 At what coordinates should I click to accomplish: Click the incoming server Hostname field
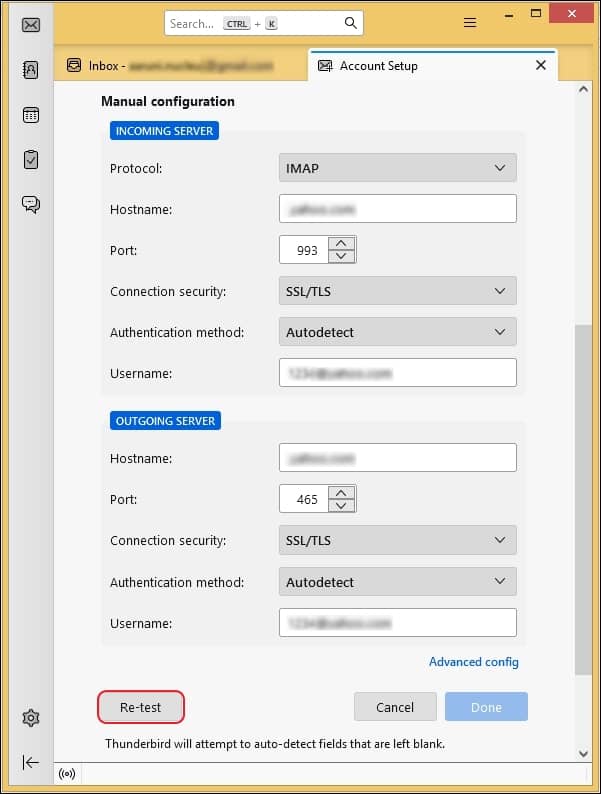pyautogui.click(x=397, y=209)
